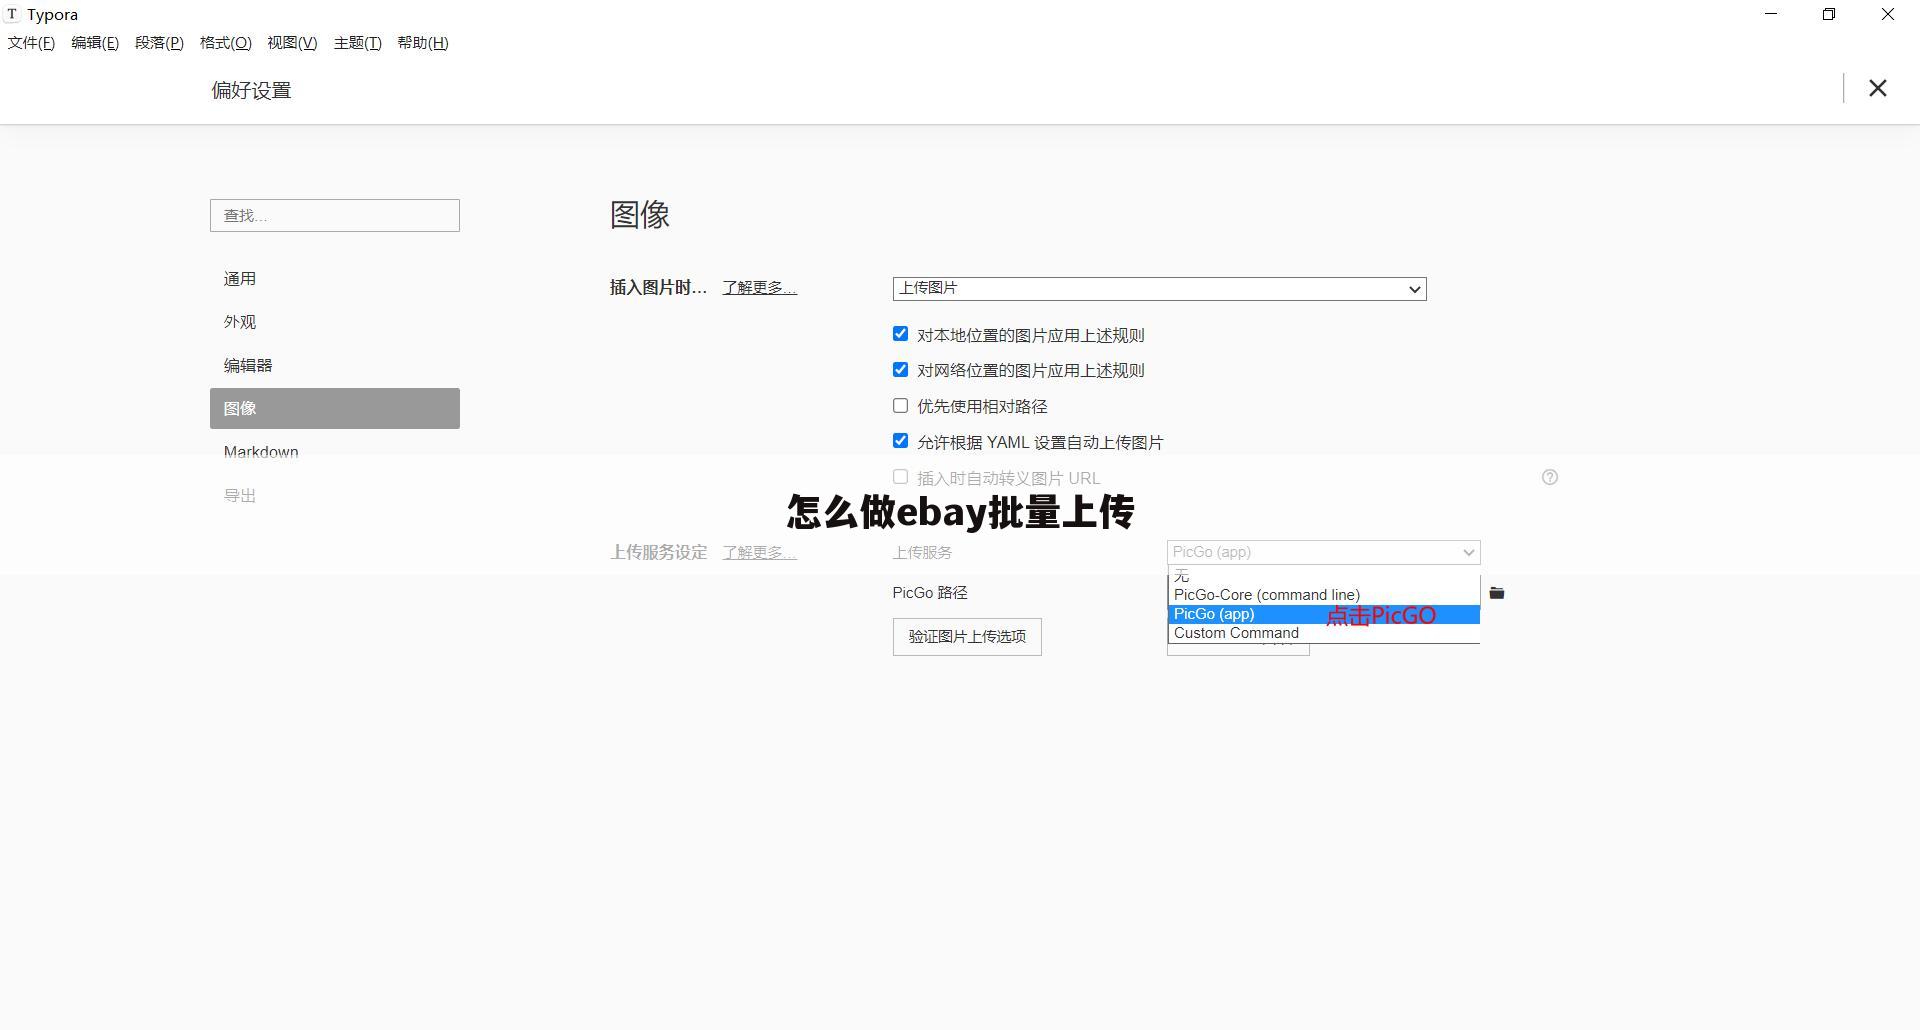Select Custom Command in the upload service list
The width and height of the screenshot is (1920, 1030).
click(1236, 632)
